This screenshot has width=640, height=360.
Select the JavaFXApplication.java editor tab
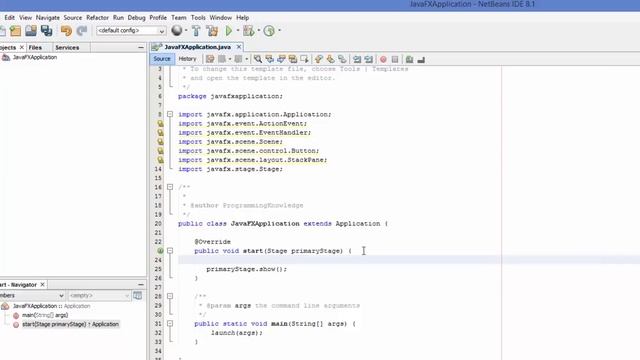click(198, 47)
